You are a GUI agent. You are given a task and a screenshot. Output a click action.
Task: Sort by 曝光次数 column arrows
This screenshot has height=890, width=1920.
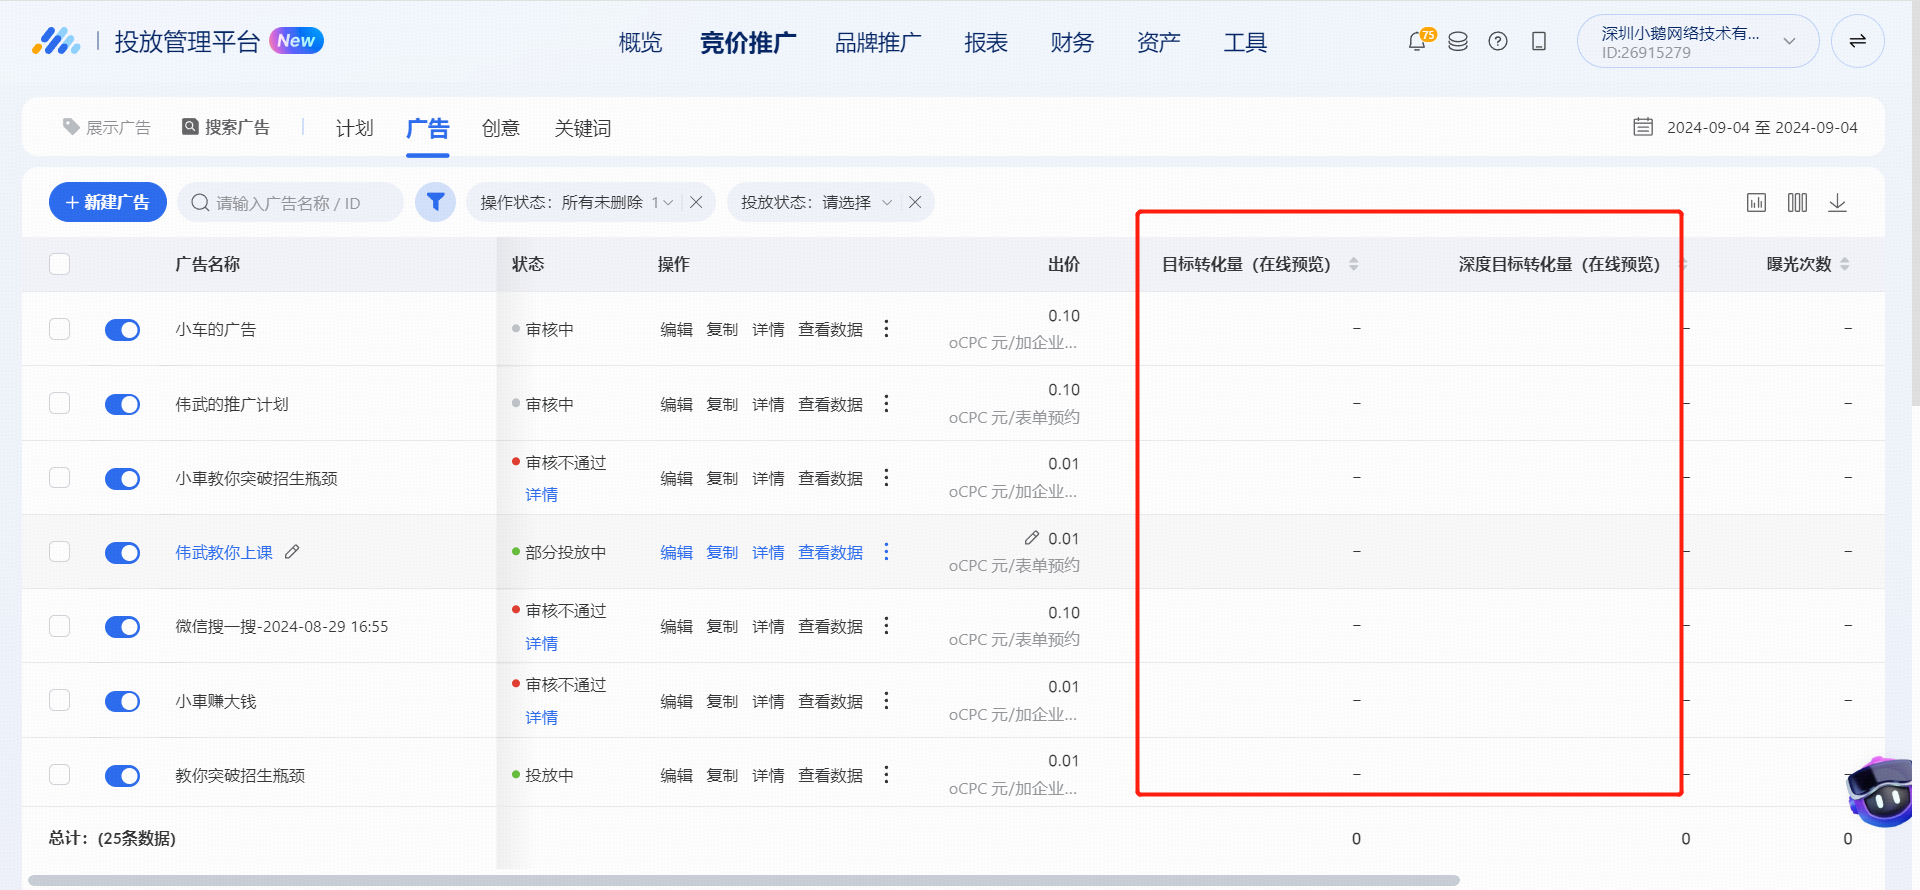(1845, 264)
